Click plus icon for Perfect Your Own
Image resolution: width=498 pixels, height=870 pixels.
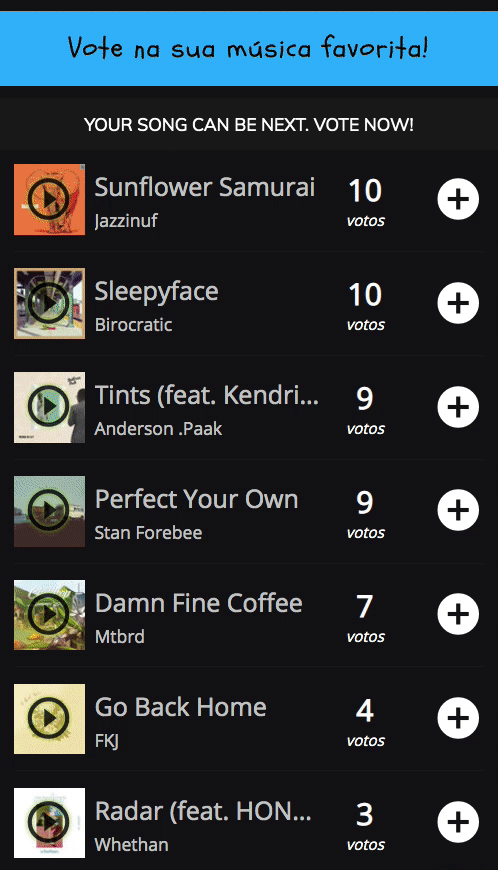pos(458,510)
